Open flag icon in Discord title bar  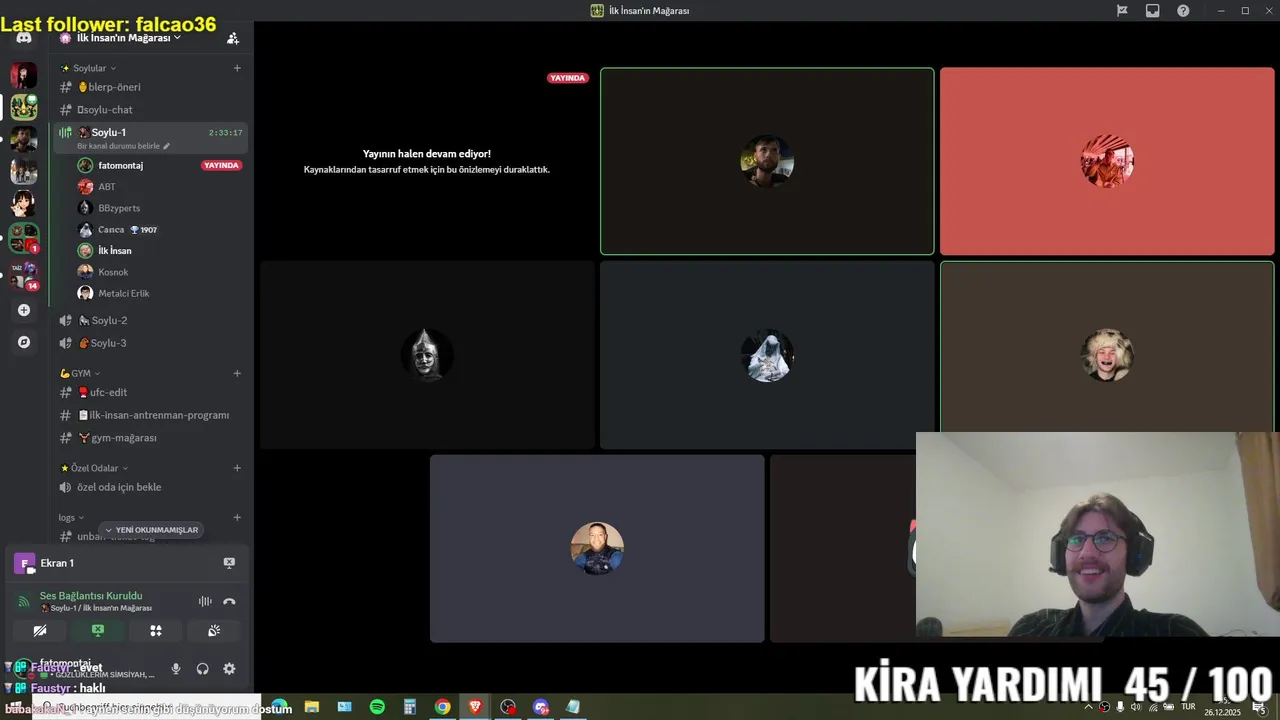(x=1122, y=11)
